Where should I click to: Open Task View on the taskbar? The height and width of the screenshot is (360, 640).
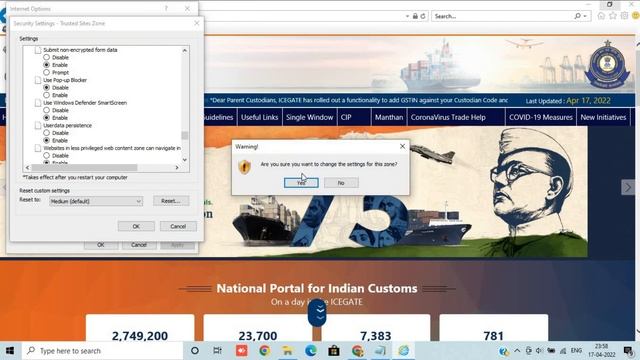[218, 351]
